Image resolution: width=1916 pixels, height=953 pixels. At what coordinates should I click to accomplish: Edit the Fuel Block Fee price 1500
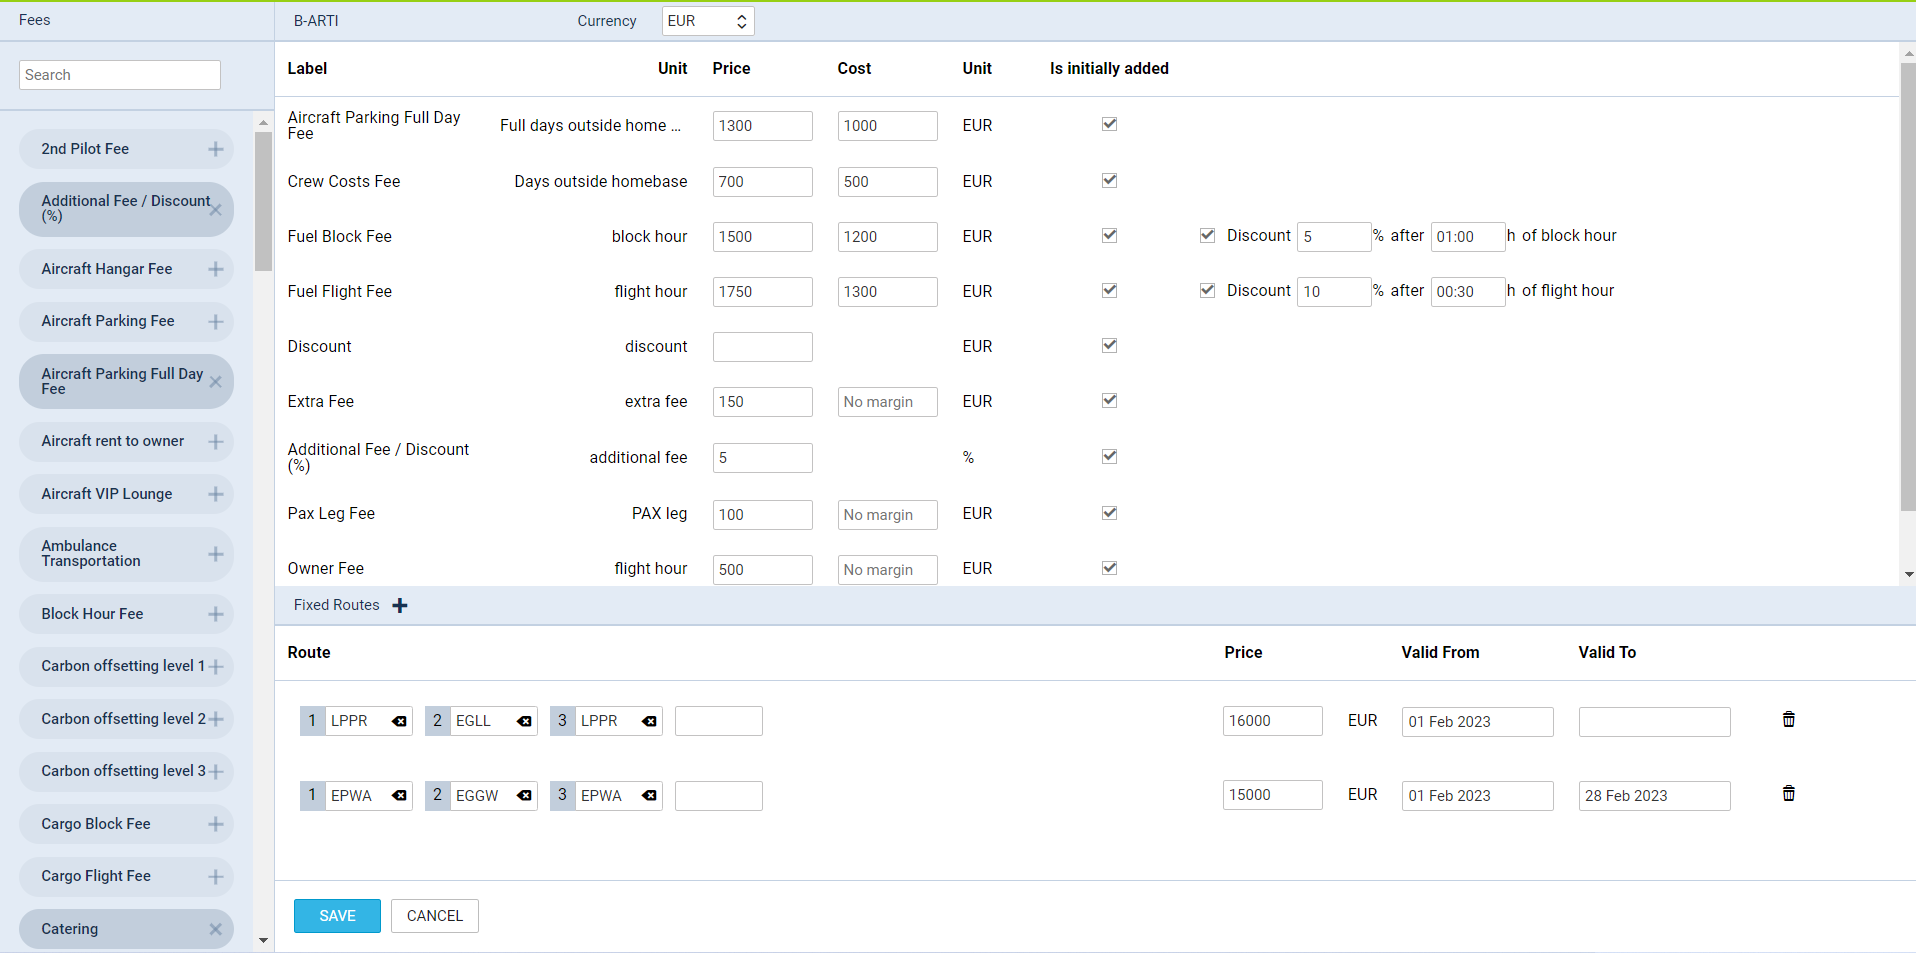763,237
